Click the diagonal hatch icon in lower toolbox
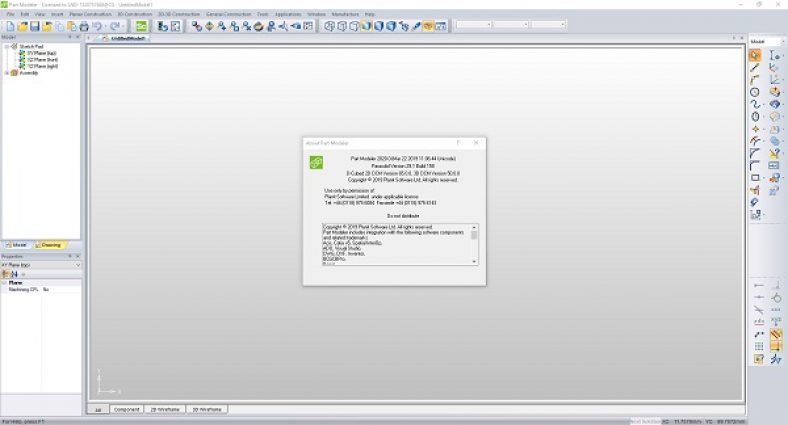Image resolution: width=788 pixels, height=425 pixels. click(776, 334)
